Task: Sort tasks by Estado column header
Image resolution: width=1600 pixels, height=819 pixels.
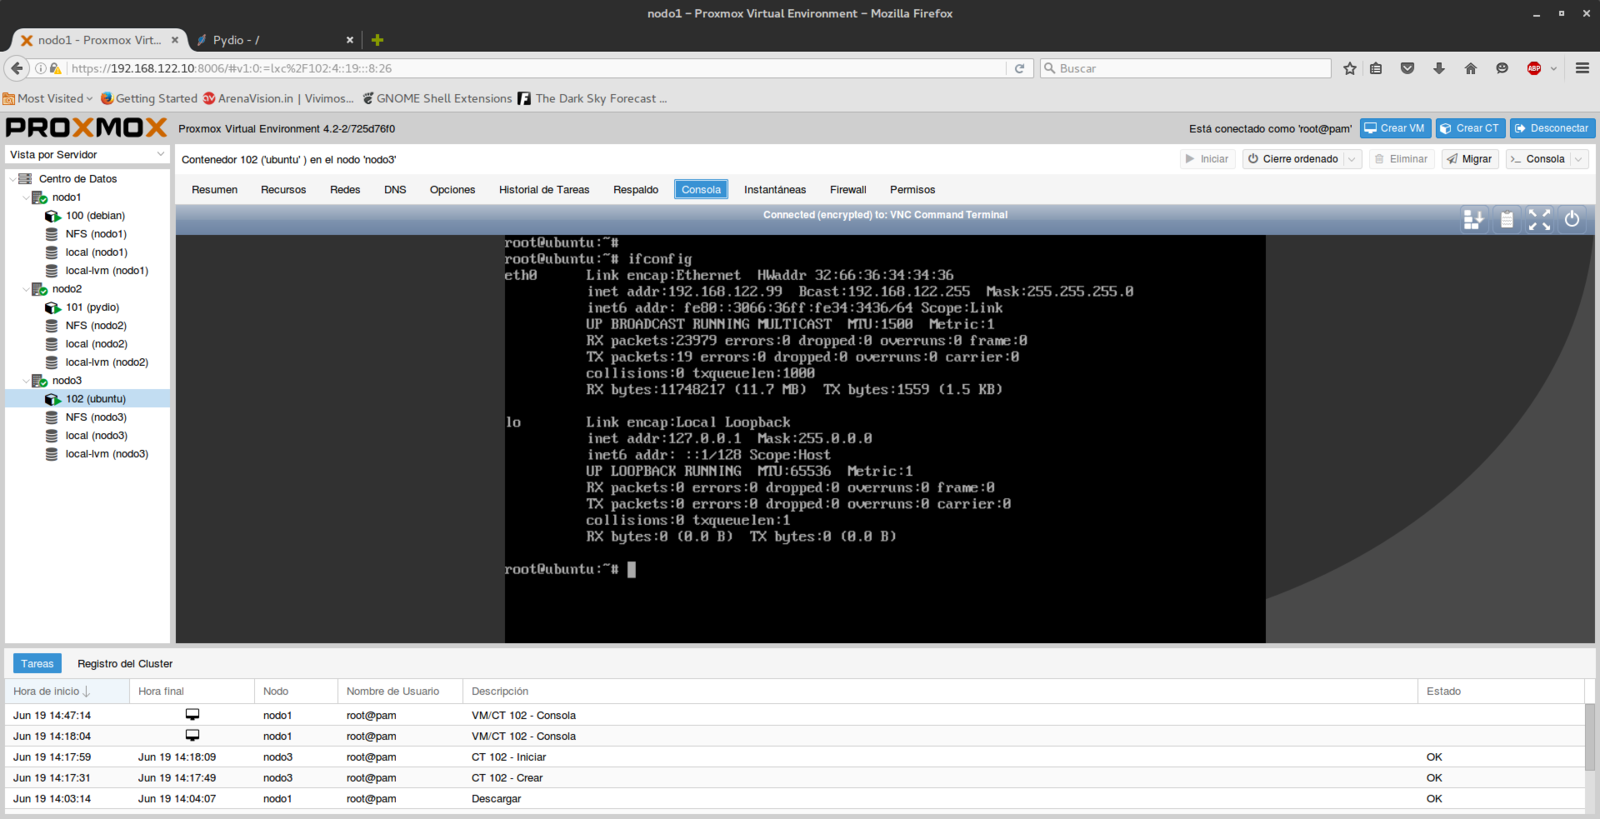Action: [1501, 691]
